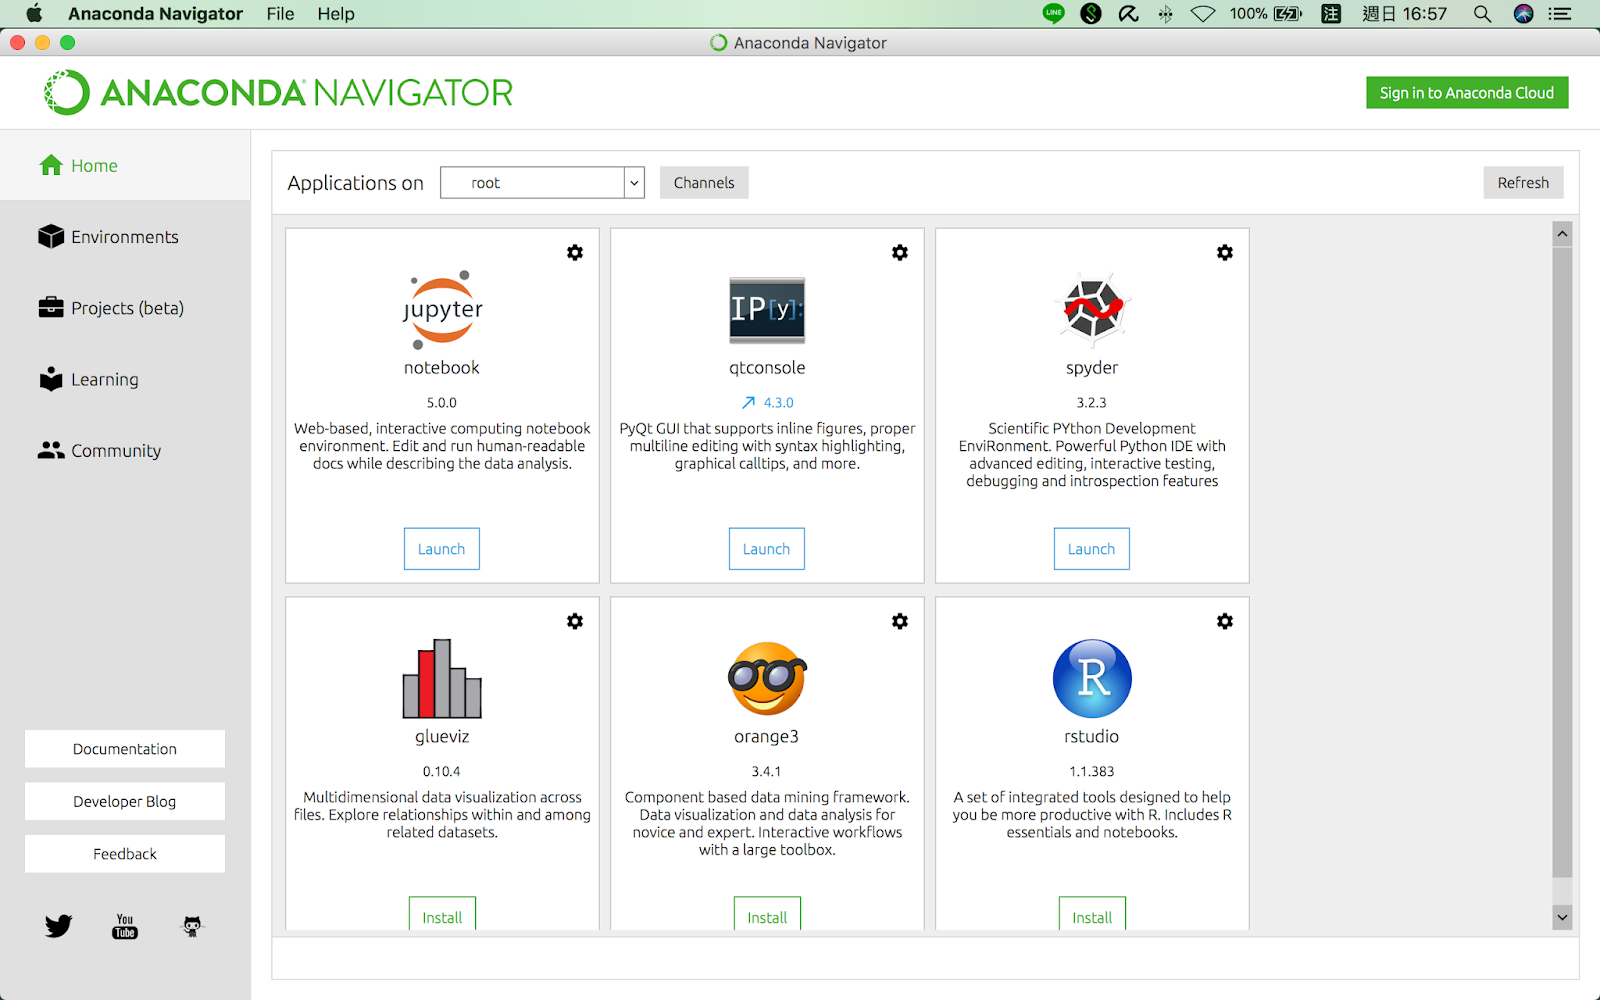Open Spotlight search in the menu bar
This screenshot has width=1600, height=1000.
[x=1482, y=14]
